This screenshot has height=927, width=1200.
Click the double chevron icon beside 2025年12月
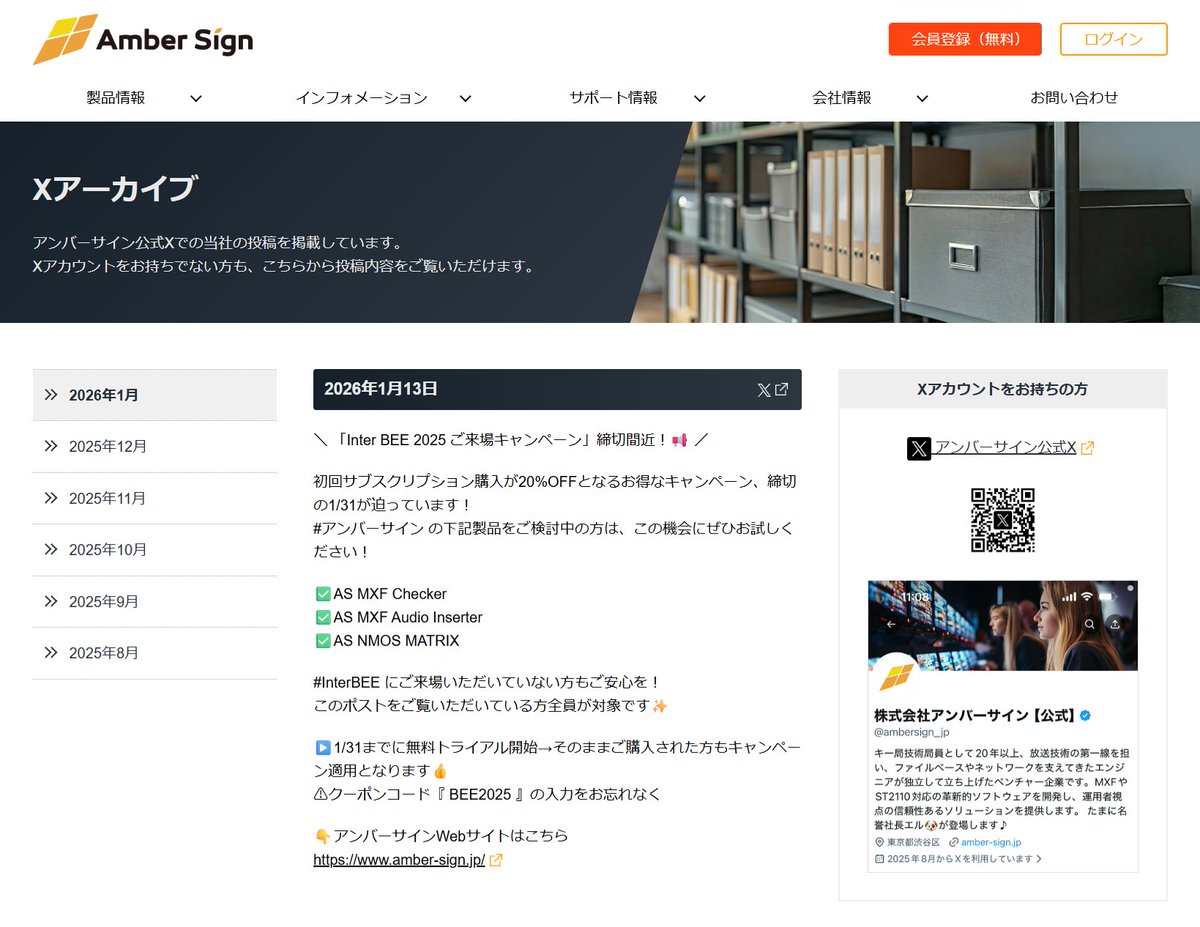pos(51,446)
